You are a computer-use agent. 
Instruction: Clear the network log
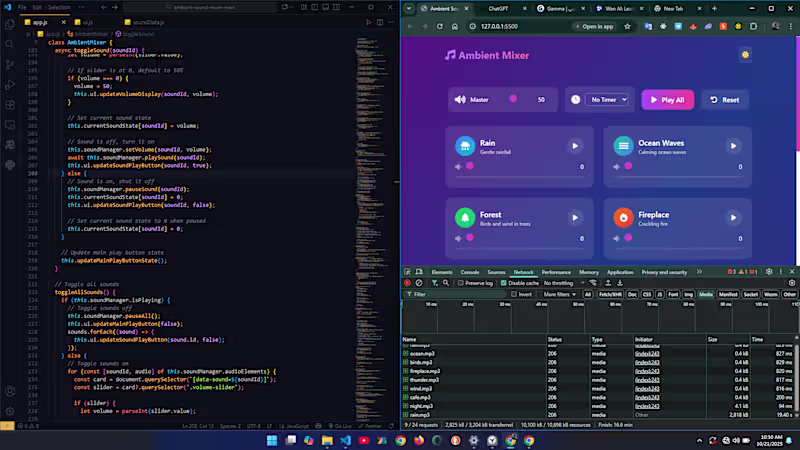pos(419,283)
